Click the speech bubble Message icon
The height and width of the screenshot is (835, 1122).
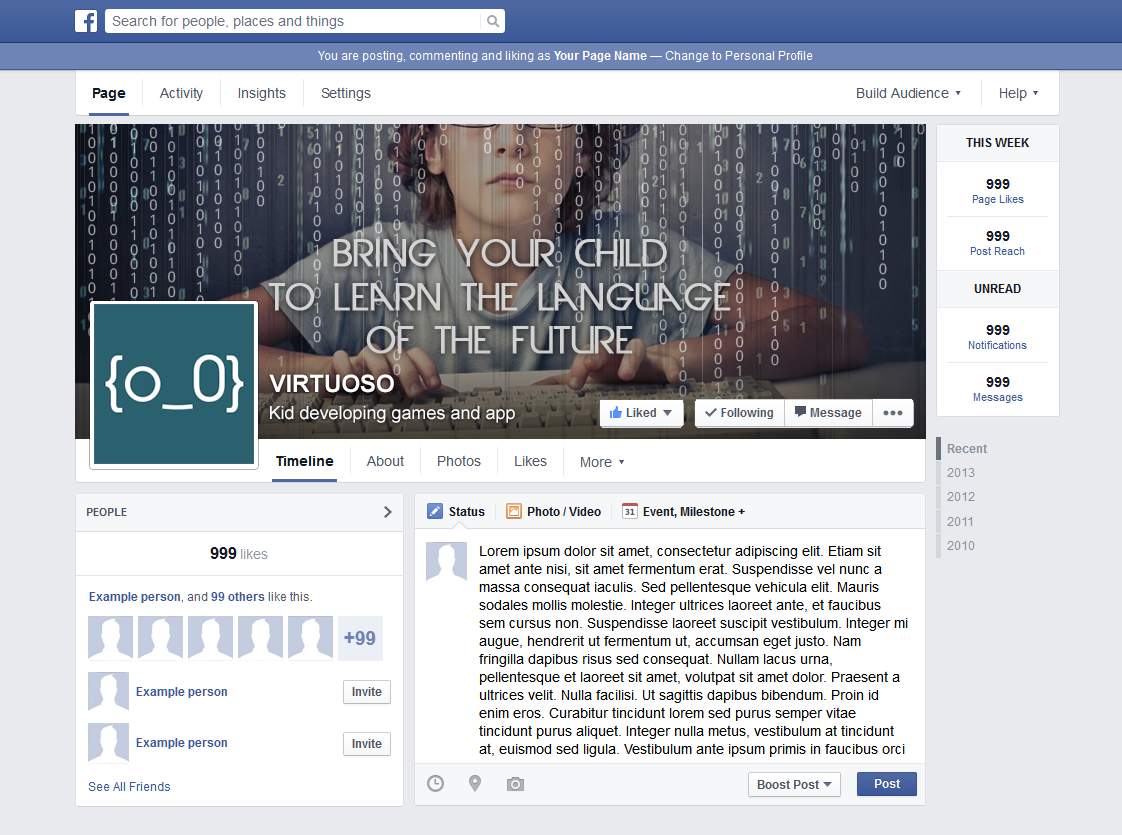point(800,411)
